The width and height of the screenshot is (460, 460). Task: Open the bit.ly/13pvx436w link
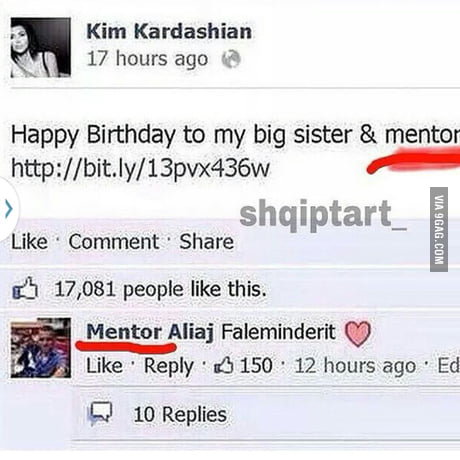140,168
